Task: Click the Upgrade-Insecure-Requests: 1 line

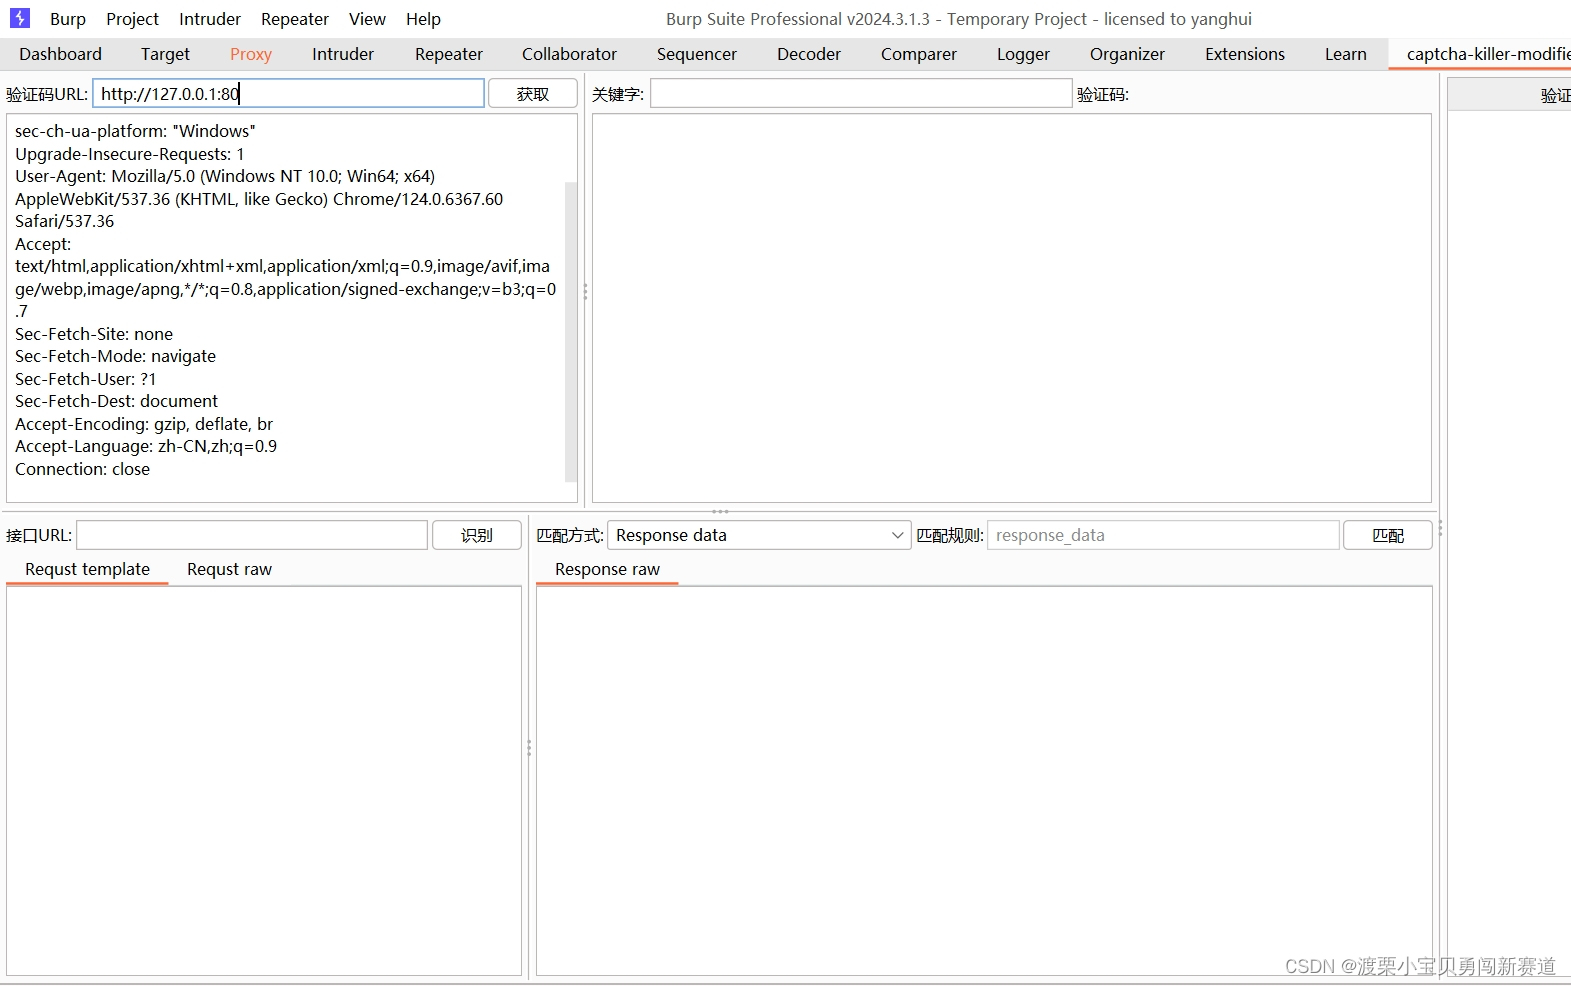Action: click(129, 154)
